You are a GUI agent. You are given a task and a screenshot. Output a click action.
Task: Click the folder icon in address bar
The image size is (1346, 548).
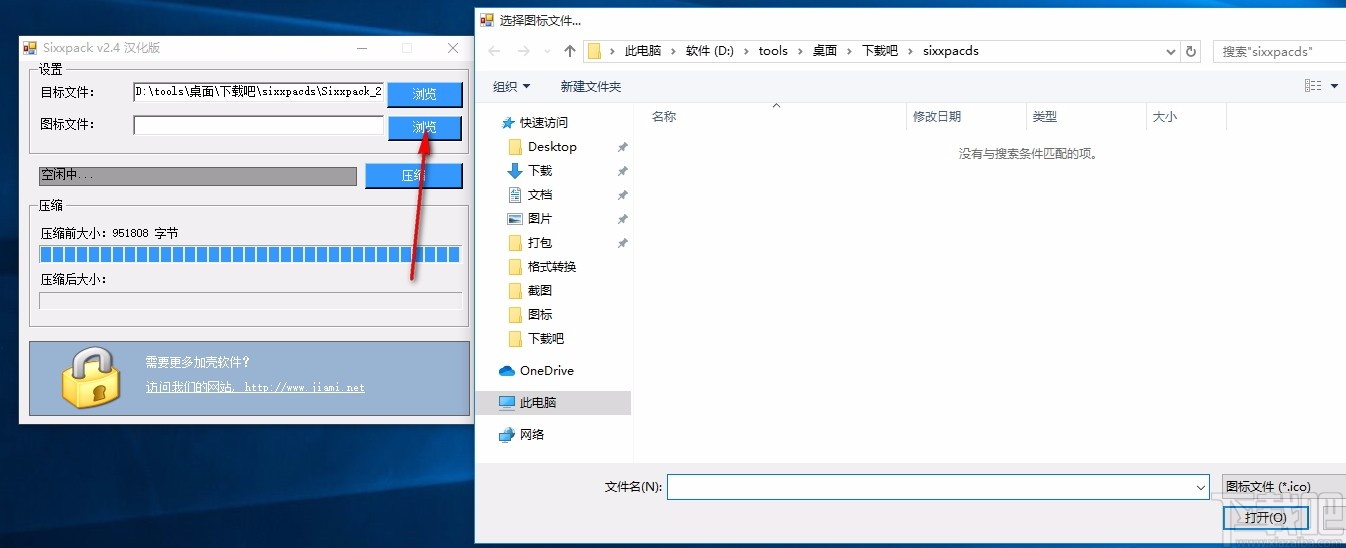pyautogui.click(x=595, y=51)
